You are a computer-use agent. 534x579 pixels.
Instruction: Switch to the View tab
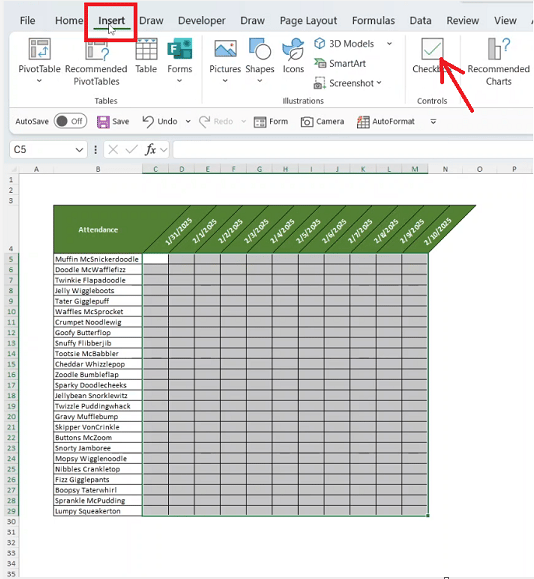[505, 21]
